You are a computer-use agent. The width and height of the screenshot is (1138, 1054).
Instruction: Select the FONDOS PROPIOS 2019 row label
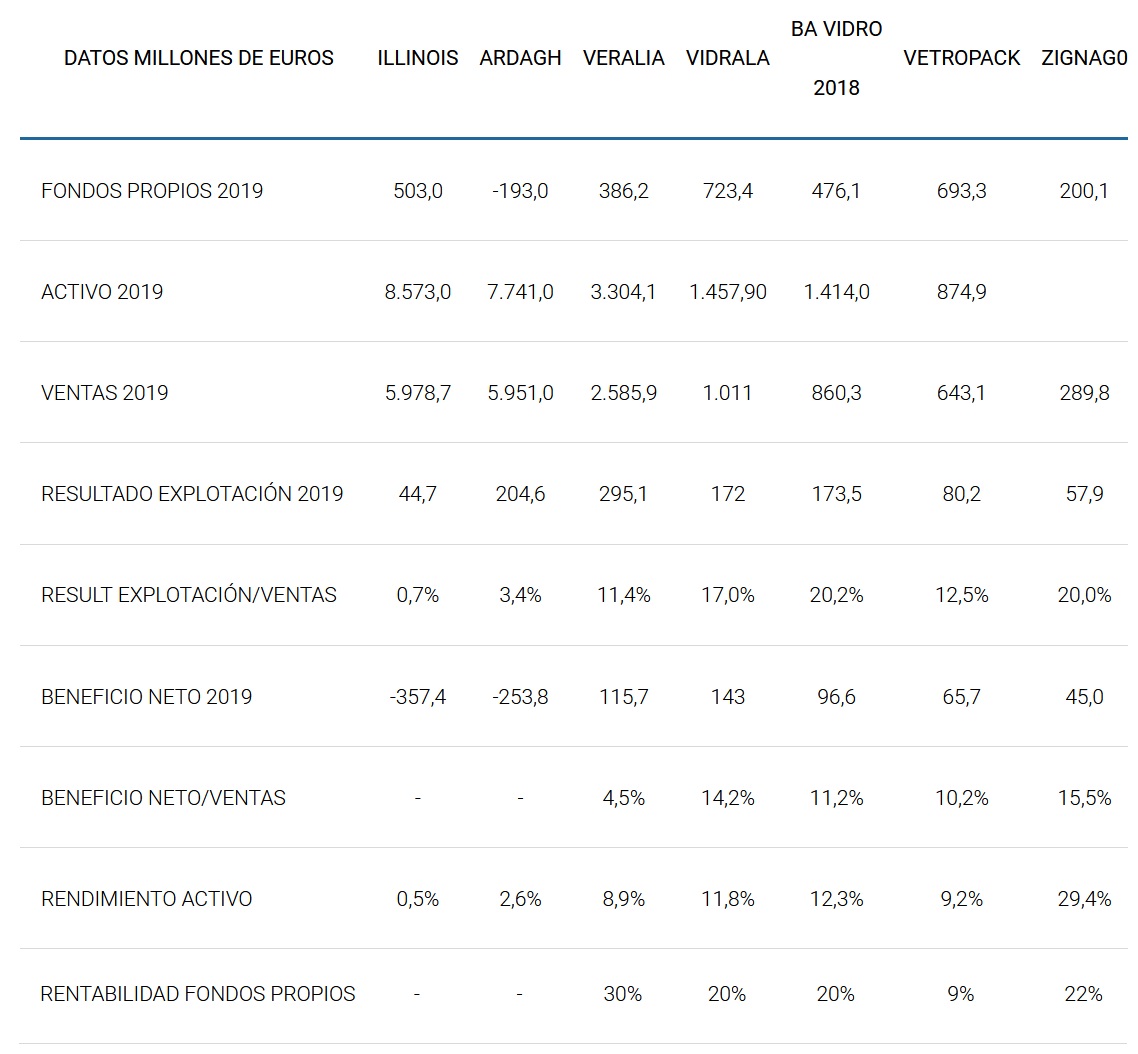[152, 190]
